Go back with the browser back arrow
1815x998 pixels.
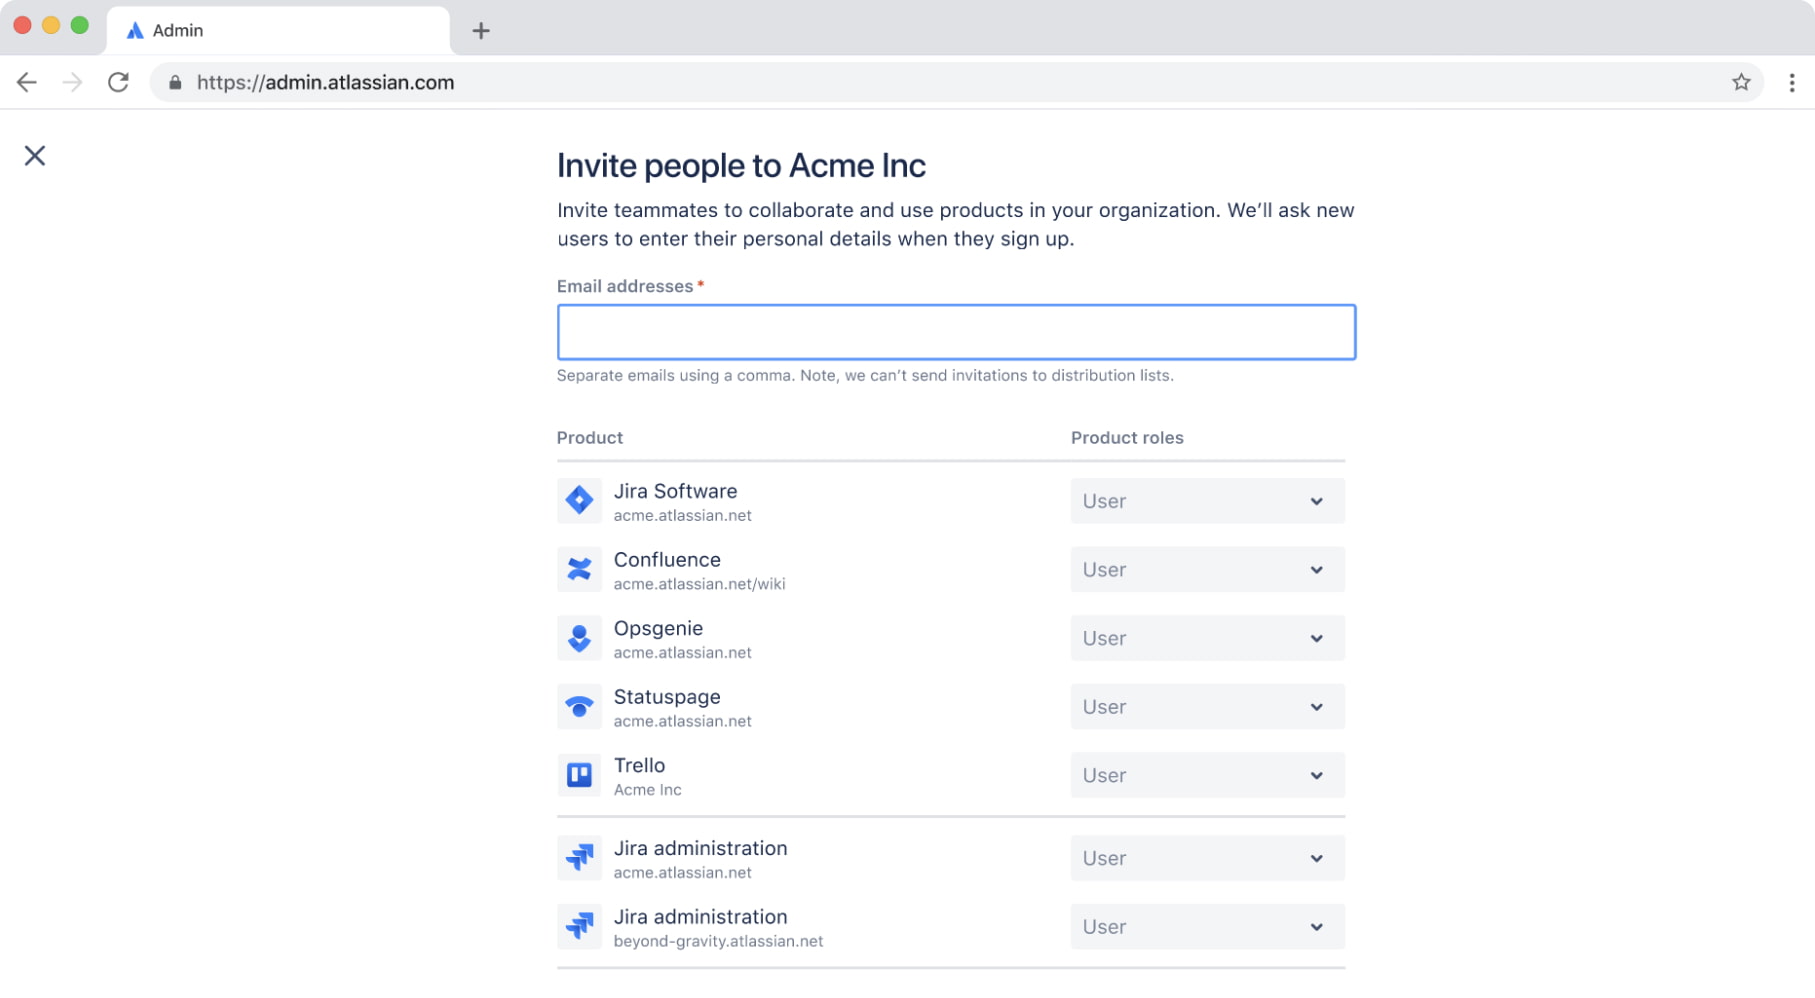(x=27, y=82)
